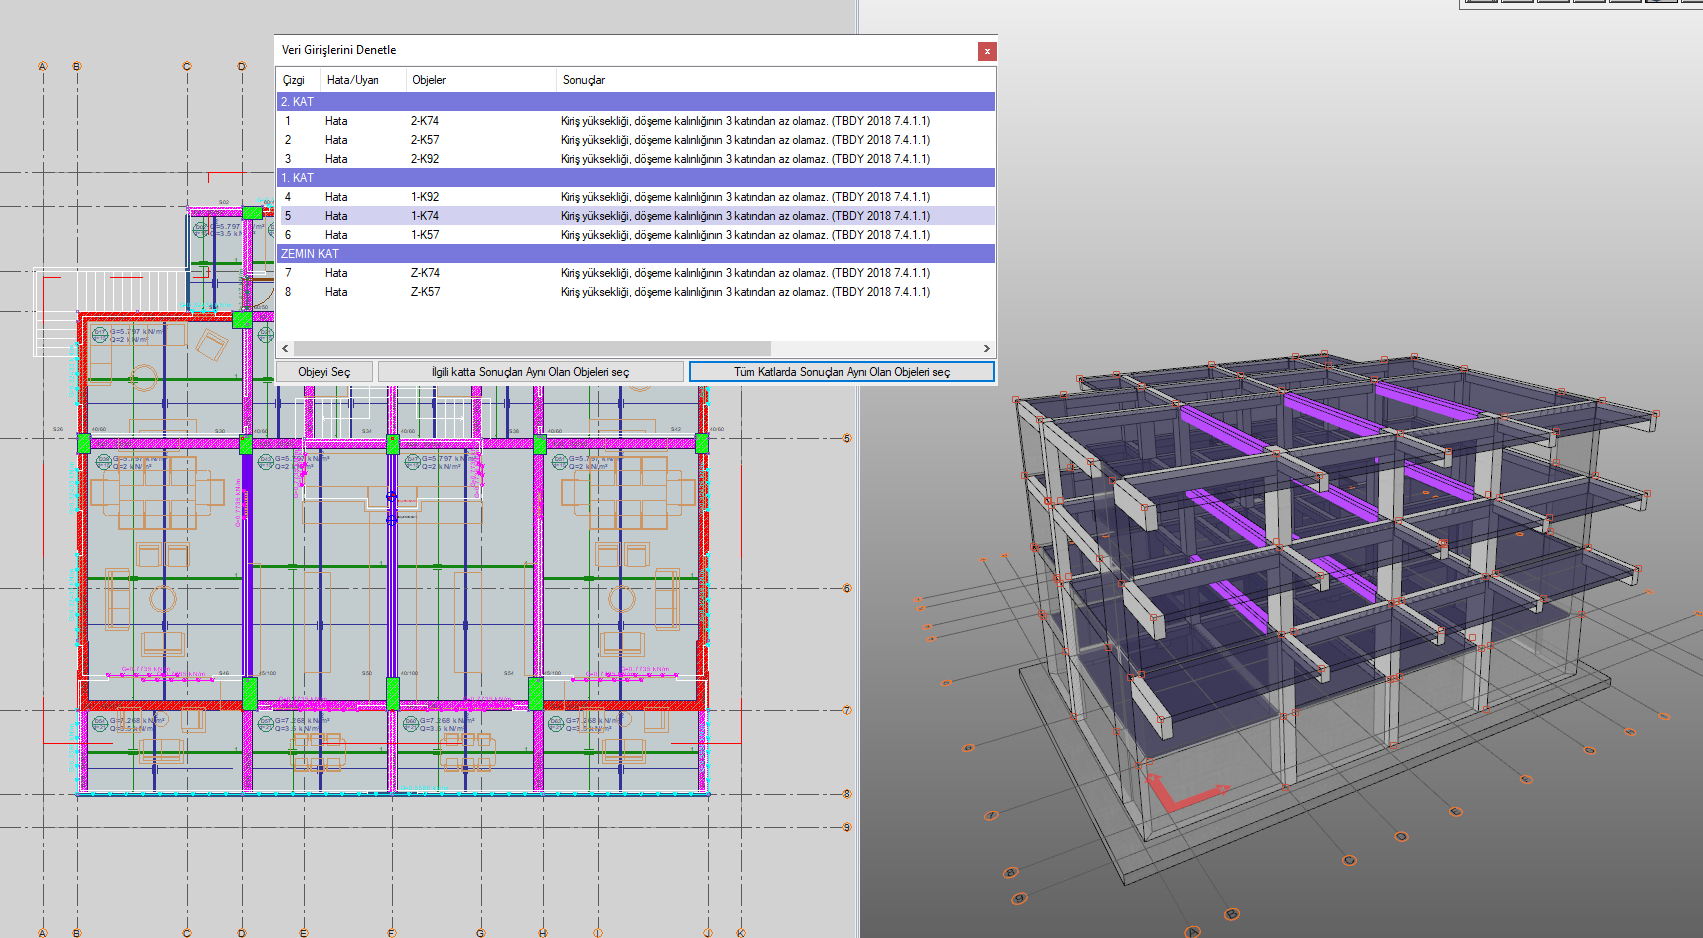Image resolution: width=1703 pixels, height=938 pixels.
Task: Click the Hata cell in row 1
Action: (336, 121)
